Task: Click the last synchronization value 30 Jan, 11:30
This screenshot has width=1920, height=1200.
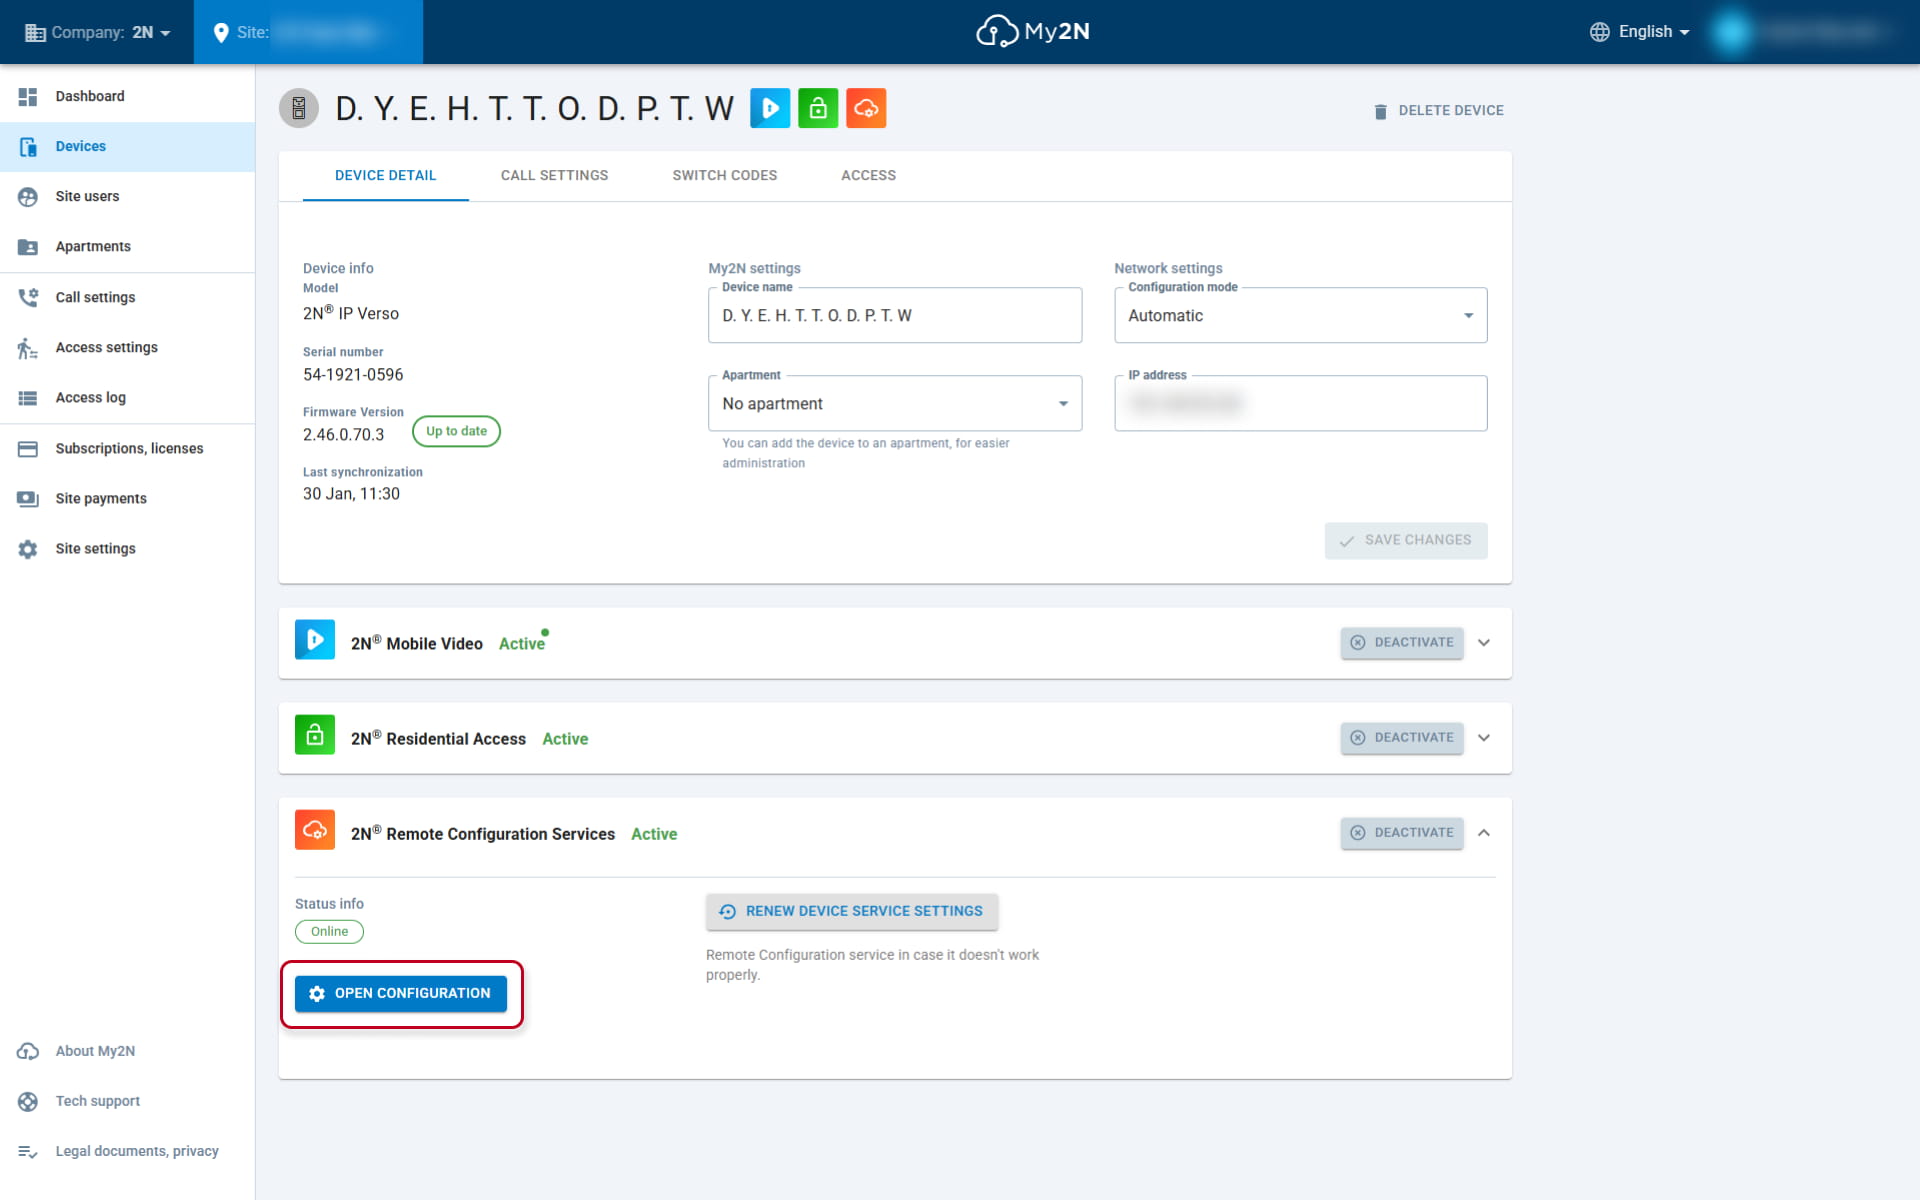Action: tap(351, 494)
